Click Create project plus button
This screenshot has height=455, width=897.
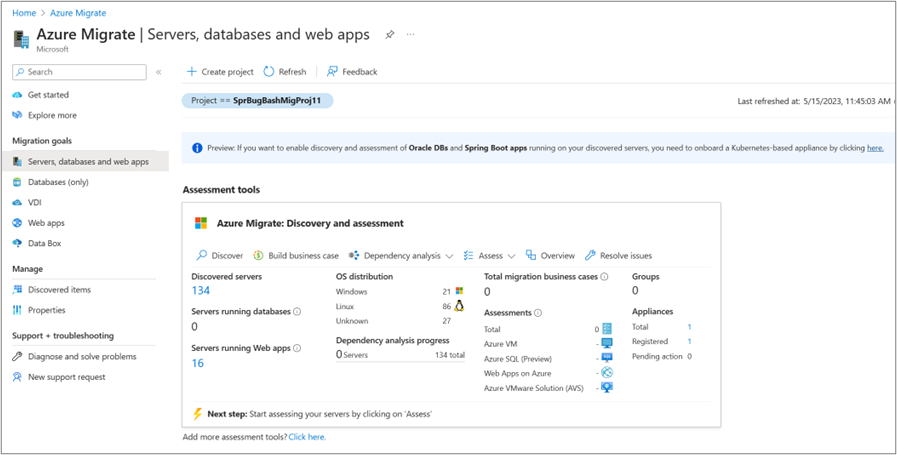tap(192, 72)
